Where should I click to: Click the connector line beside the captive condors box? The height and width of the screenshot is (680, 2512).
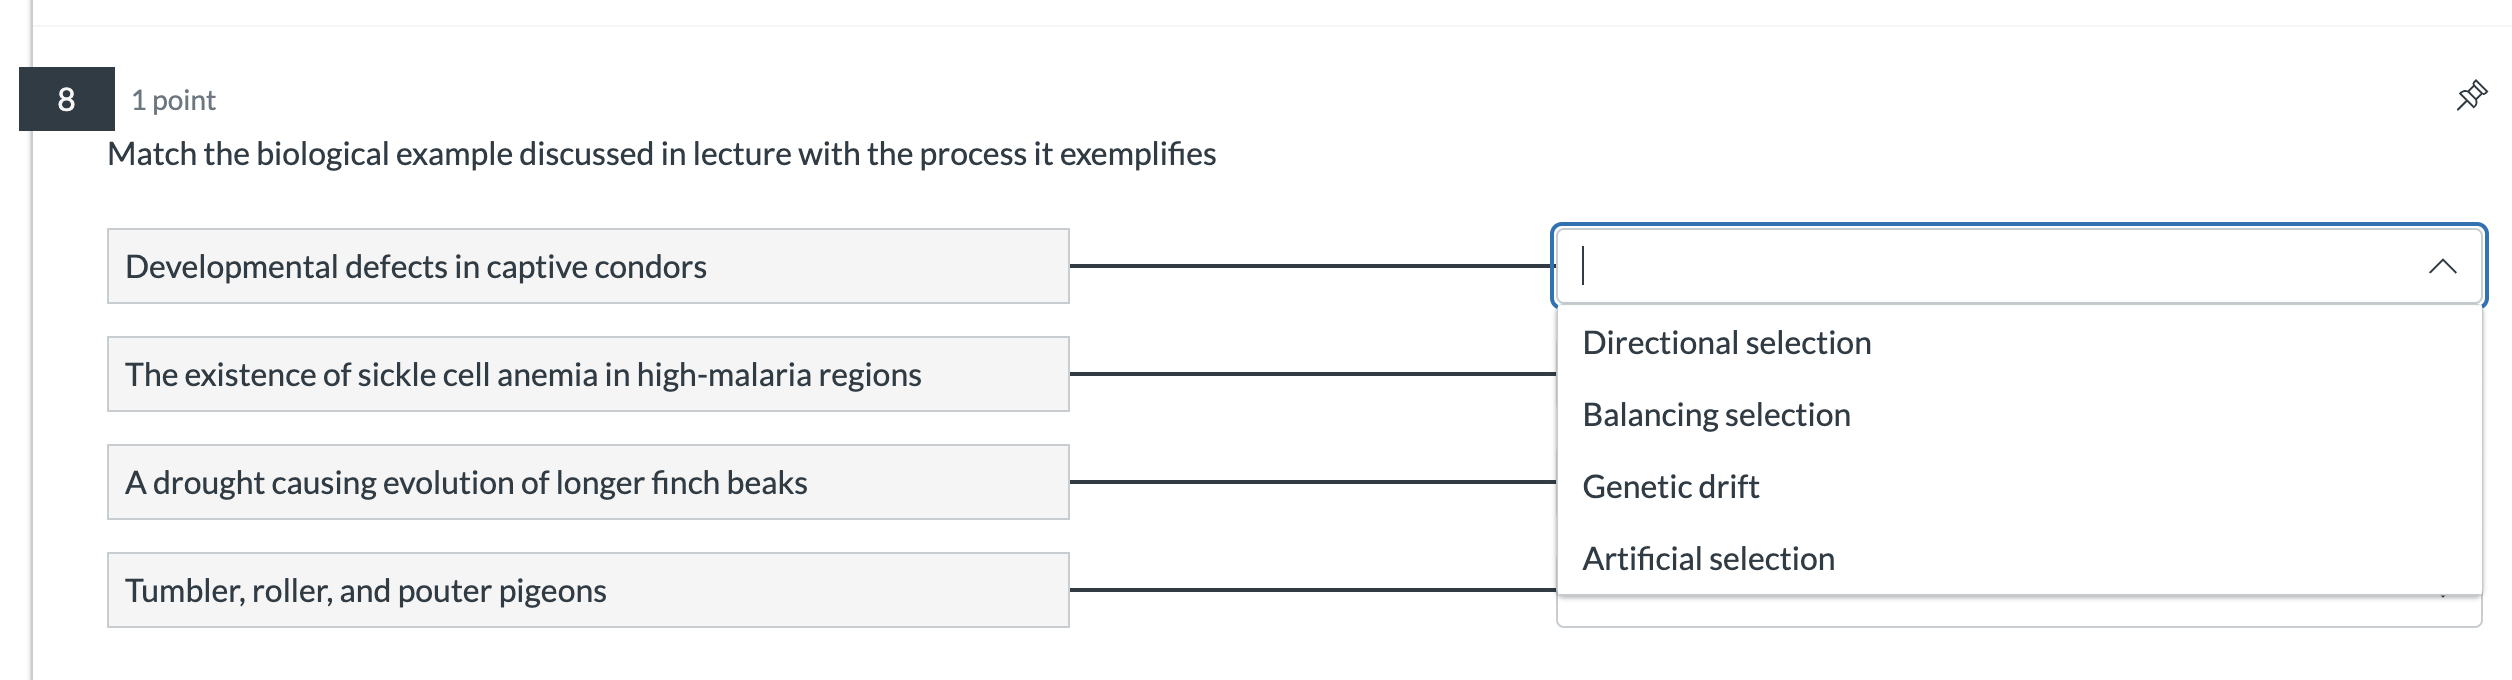(1310, 266)
